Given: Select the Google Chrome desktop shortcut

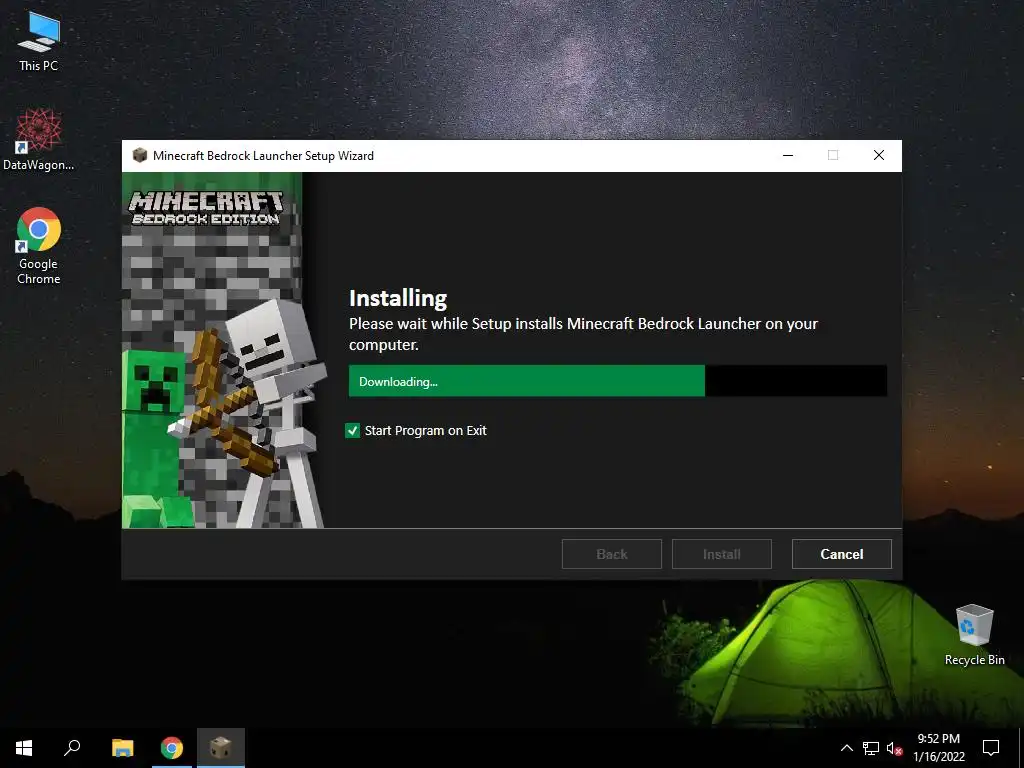Looking at the screenshot, I should point(39,246).
